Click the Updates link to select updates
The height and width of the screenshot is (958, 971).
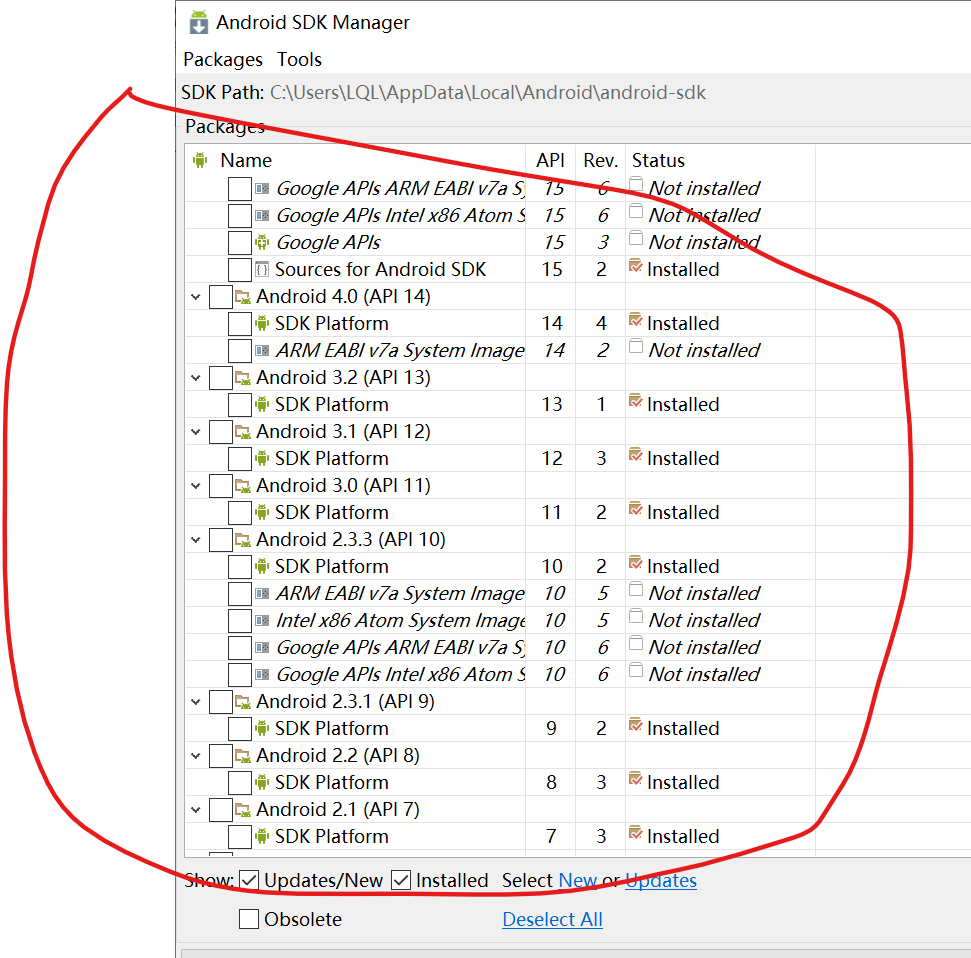661,880
